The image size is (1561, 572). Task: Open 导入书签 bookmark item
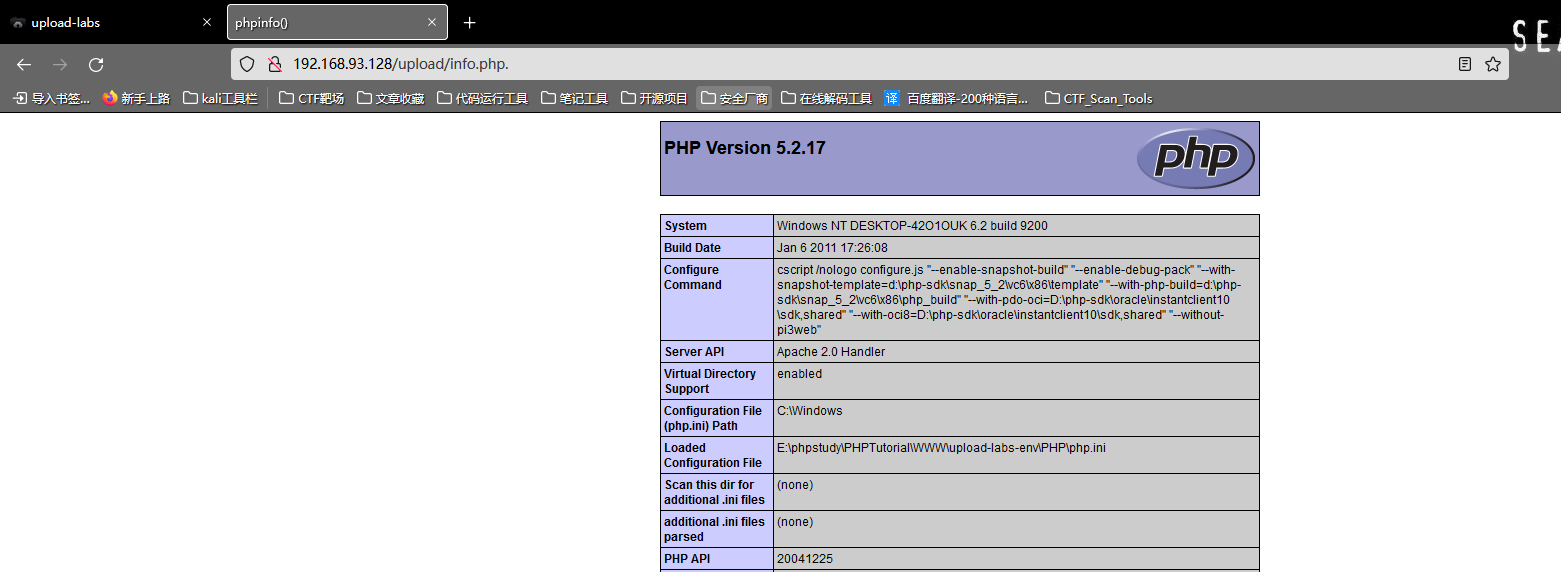[51, 98]
